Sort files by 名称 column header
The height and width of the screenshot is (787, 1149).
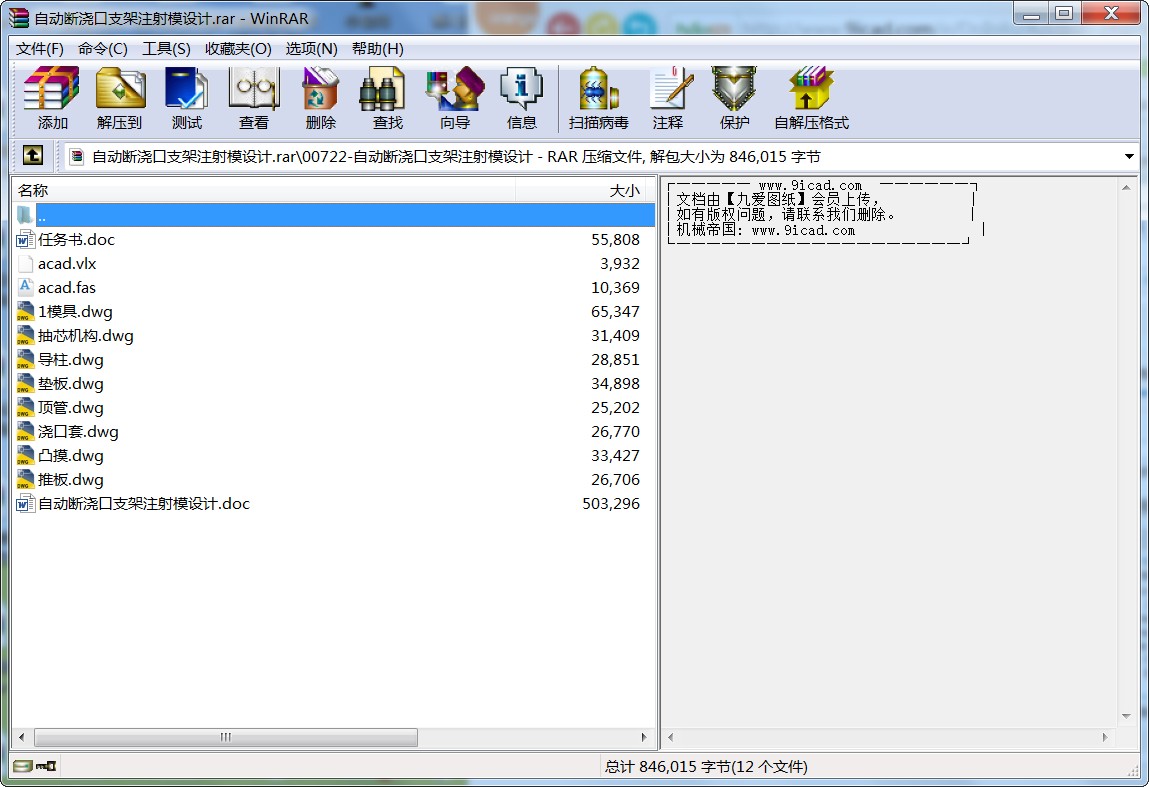tap(262, 190)
